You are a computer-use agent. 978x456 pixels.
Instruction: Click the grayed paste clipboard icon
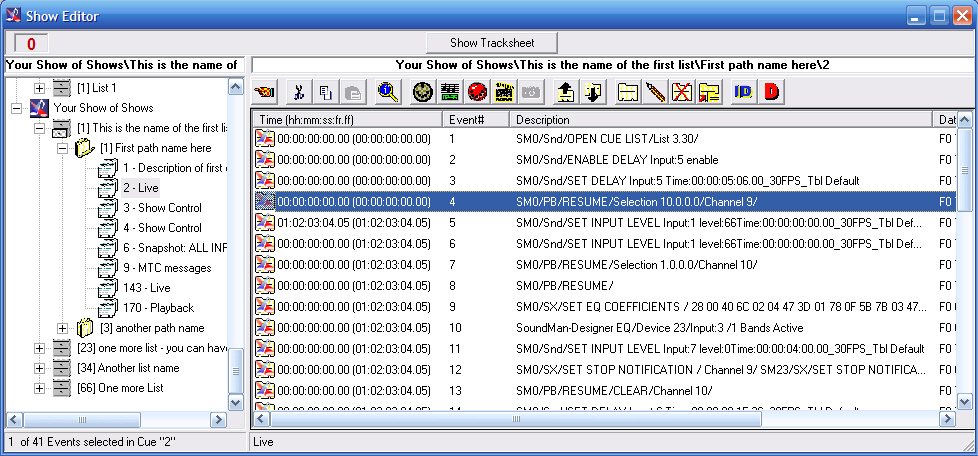(353, 92)
